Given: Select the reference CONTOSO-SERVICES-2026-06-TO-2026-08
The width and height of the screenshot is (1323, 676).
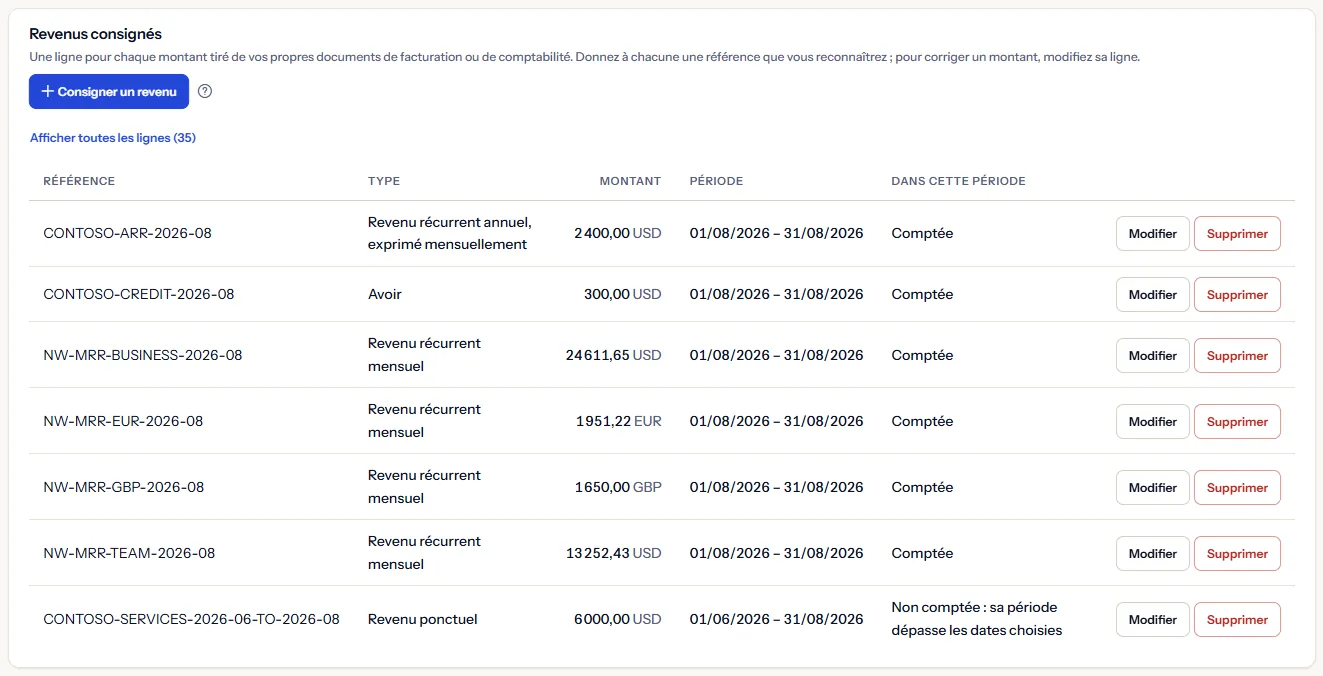Looking at the screenshot, I should click(192, 619).
